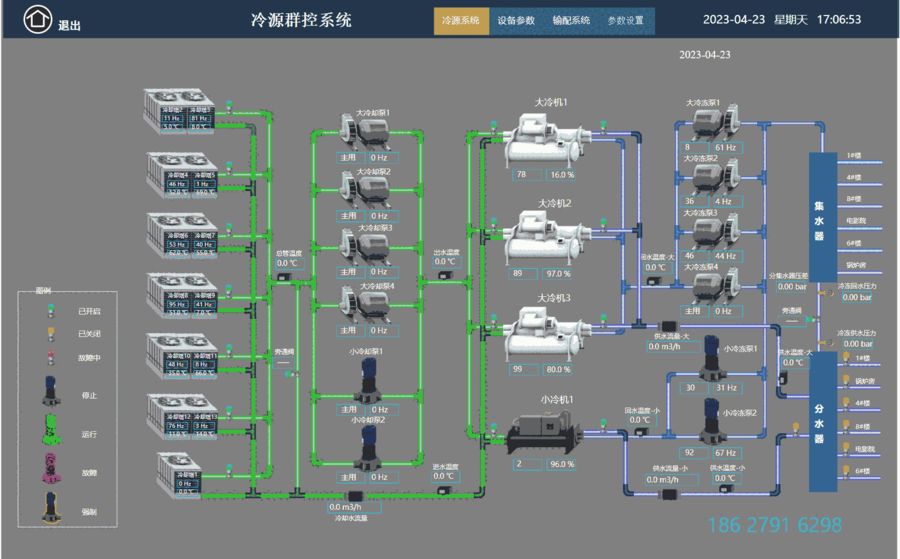Open the 参数设置 page
900x559 pixels.
[x=626, y=20]
